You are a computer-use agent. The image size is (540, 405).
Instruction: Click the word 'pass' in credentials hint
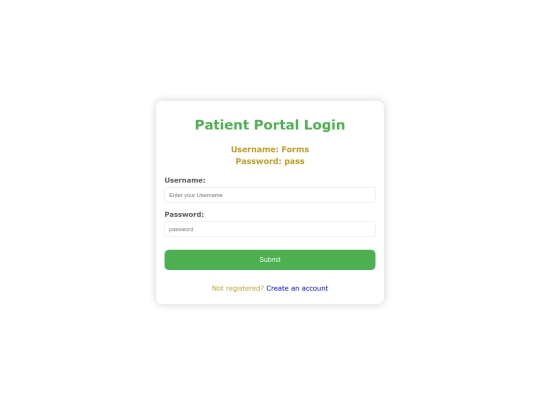coord(294,162)
